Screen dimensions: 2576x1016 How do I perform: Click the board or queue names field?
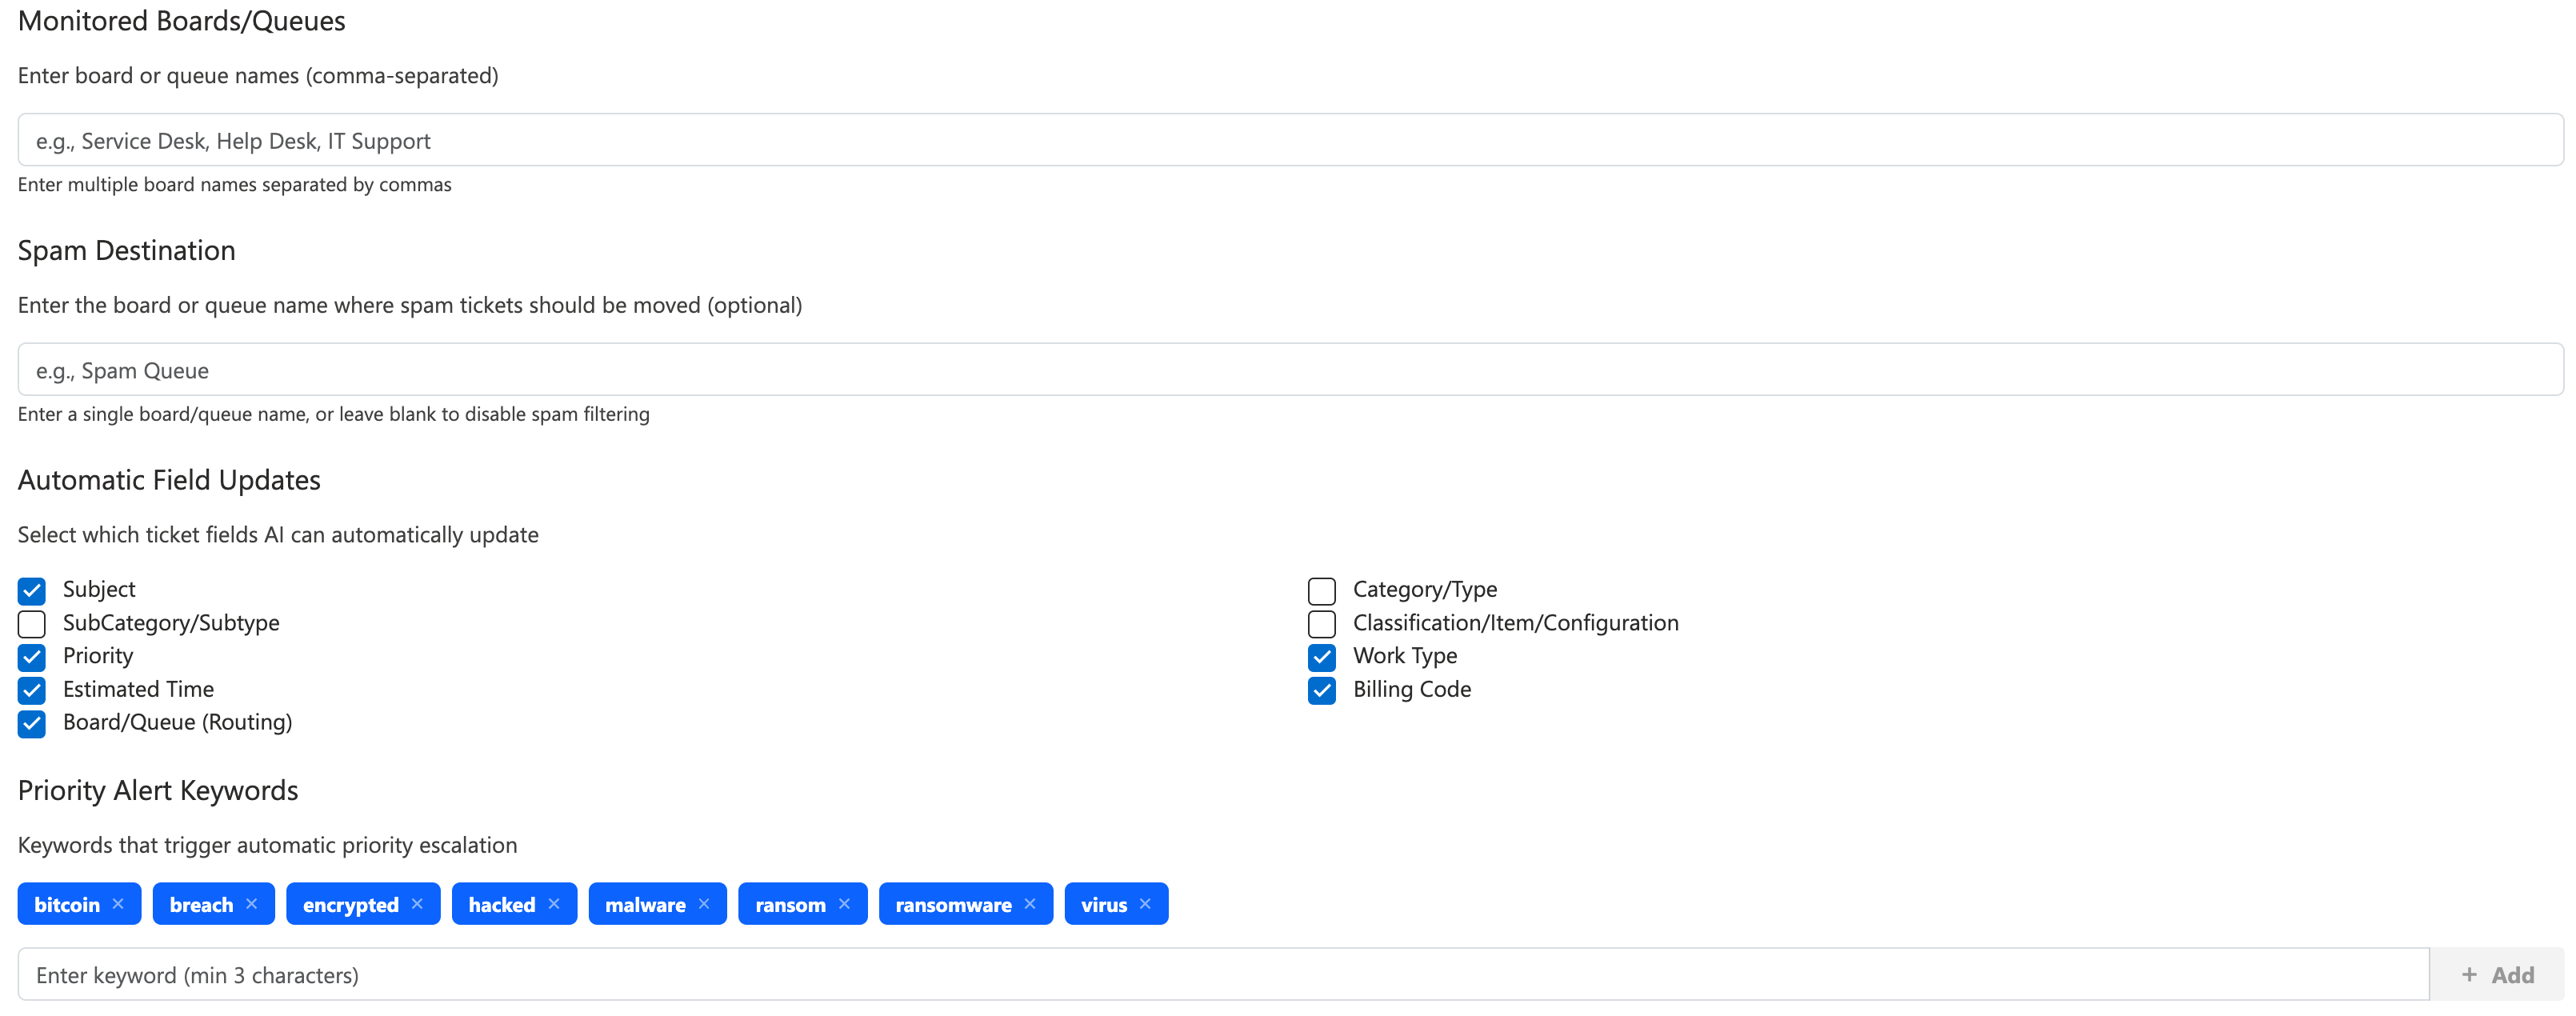coord(1290,140)
